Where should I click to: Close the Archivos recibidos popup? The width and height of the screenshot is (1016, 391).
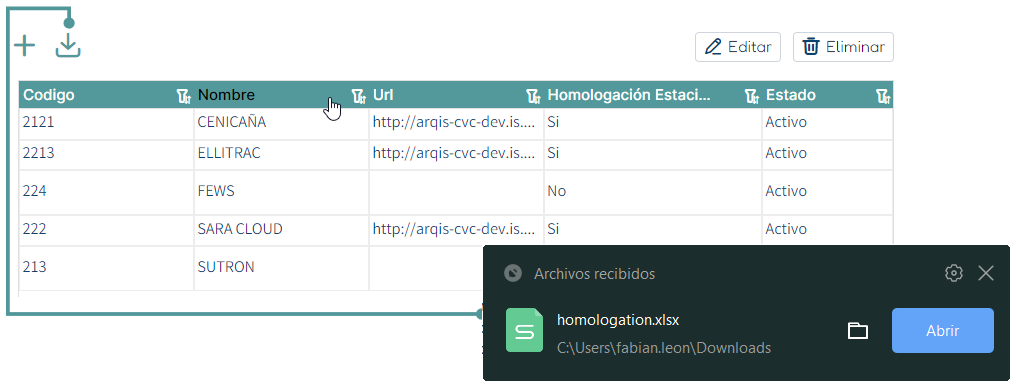pos(986,273)
